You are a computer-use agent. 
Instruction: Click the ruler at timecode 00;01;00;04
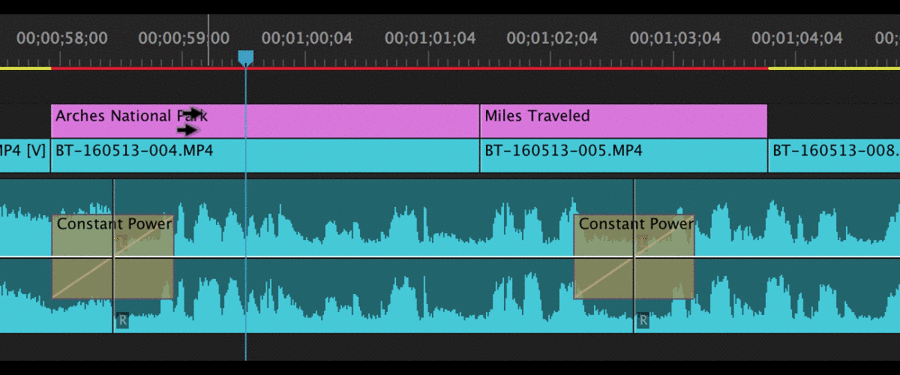[307, 38]
